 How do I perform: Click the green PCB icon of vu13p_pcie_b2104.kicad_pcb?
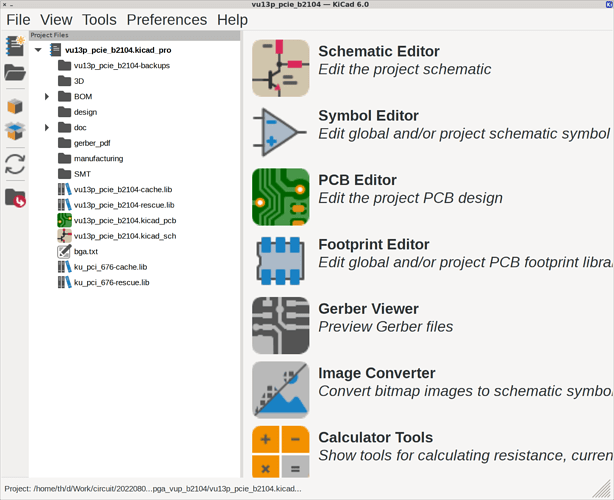(65, 220)
